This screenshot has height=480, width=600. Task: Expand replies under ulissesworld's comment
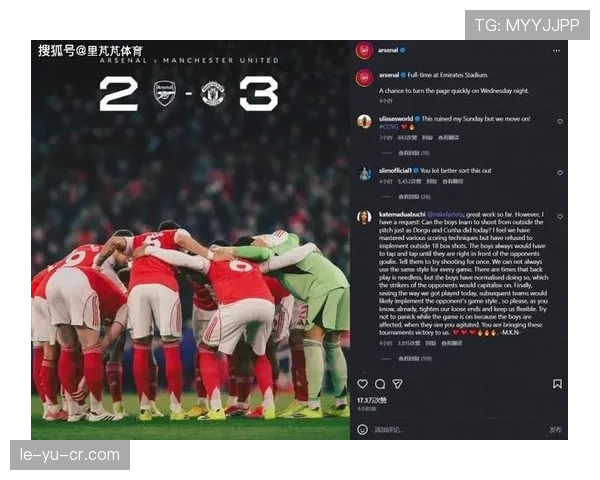[414, 153]
